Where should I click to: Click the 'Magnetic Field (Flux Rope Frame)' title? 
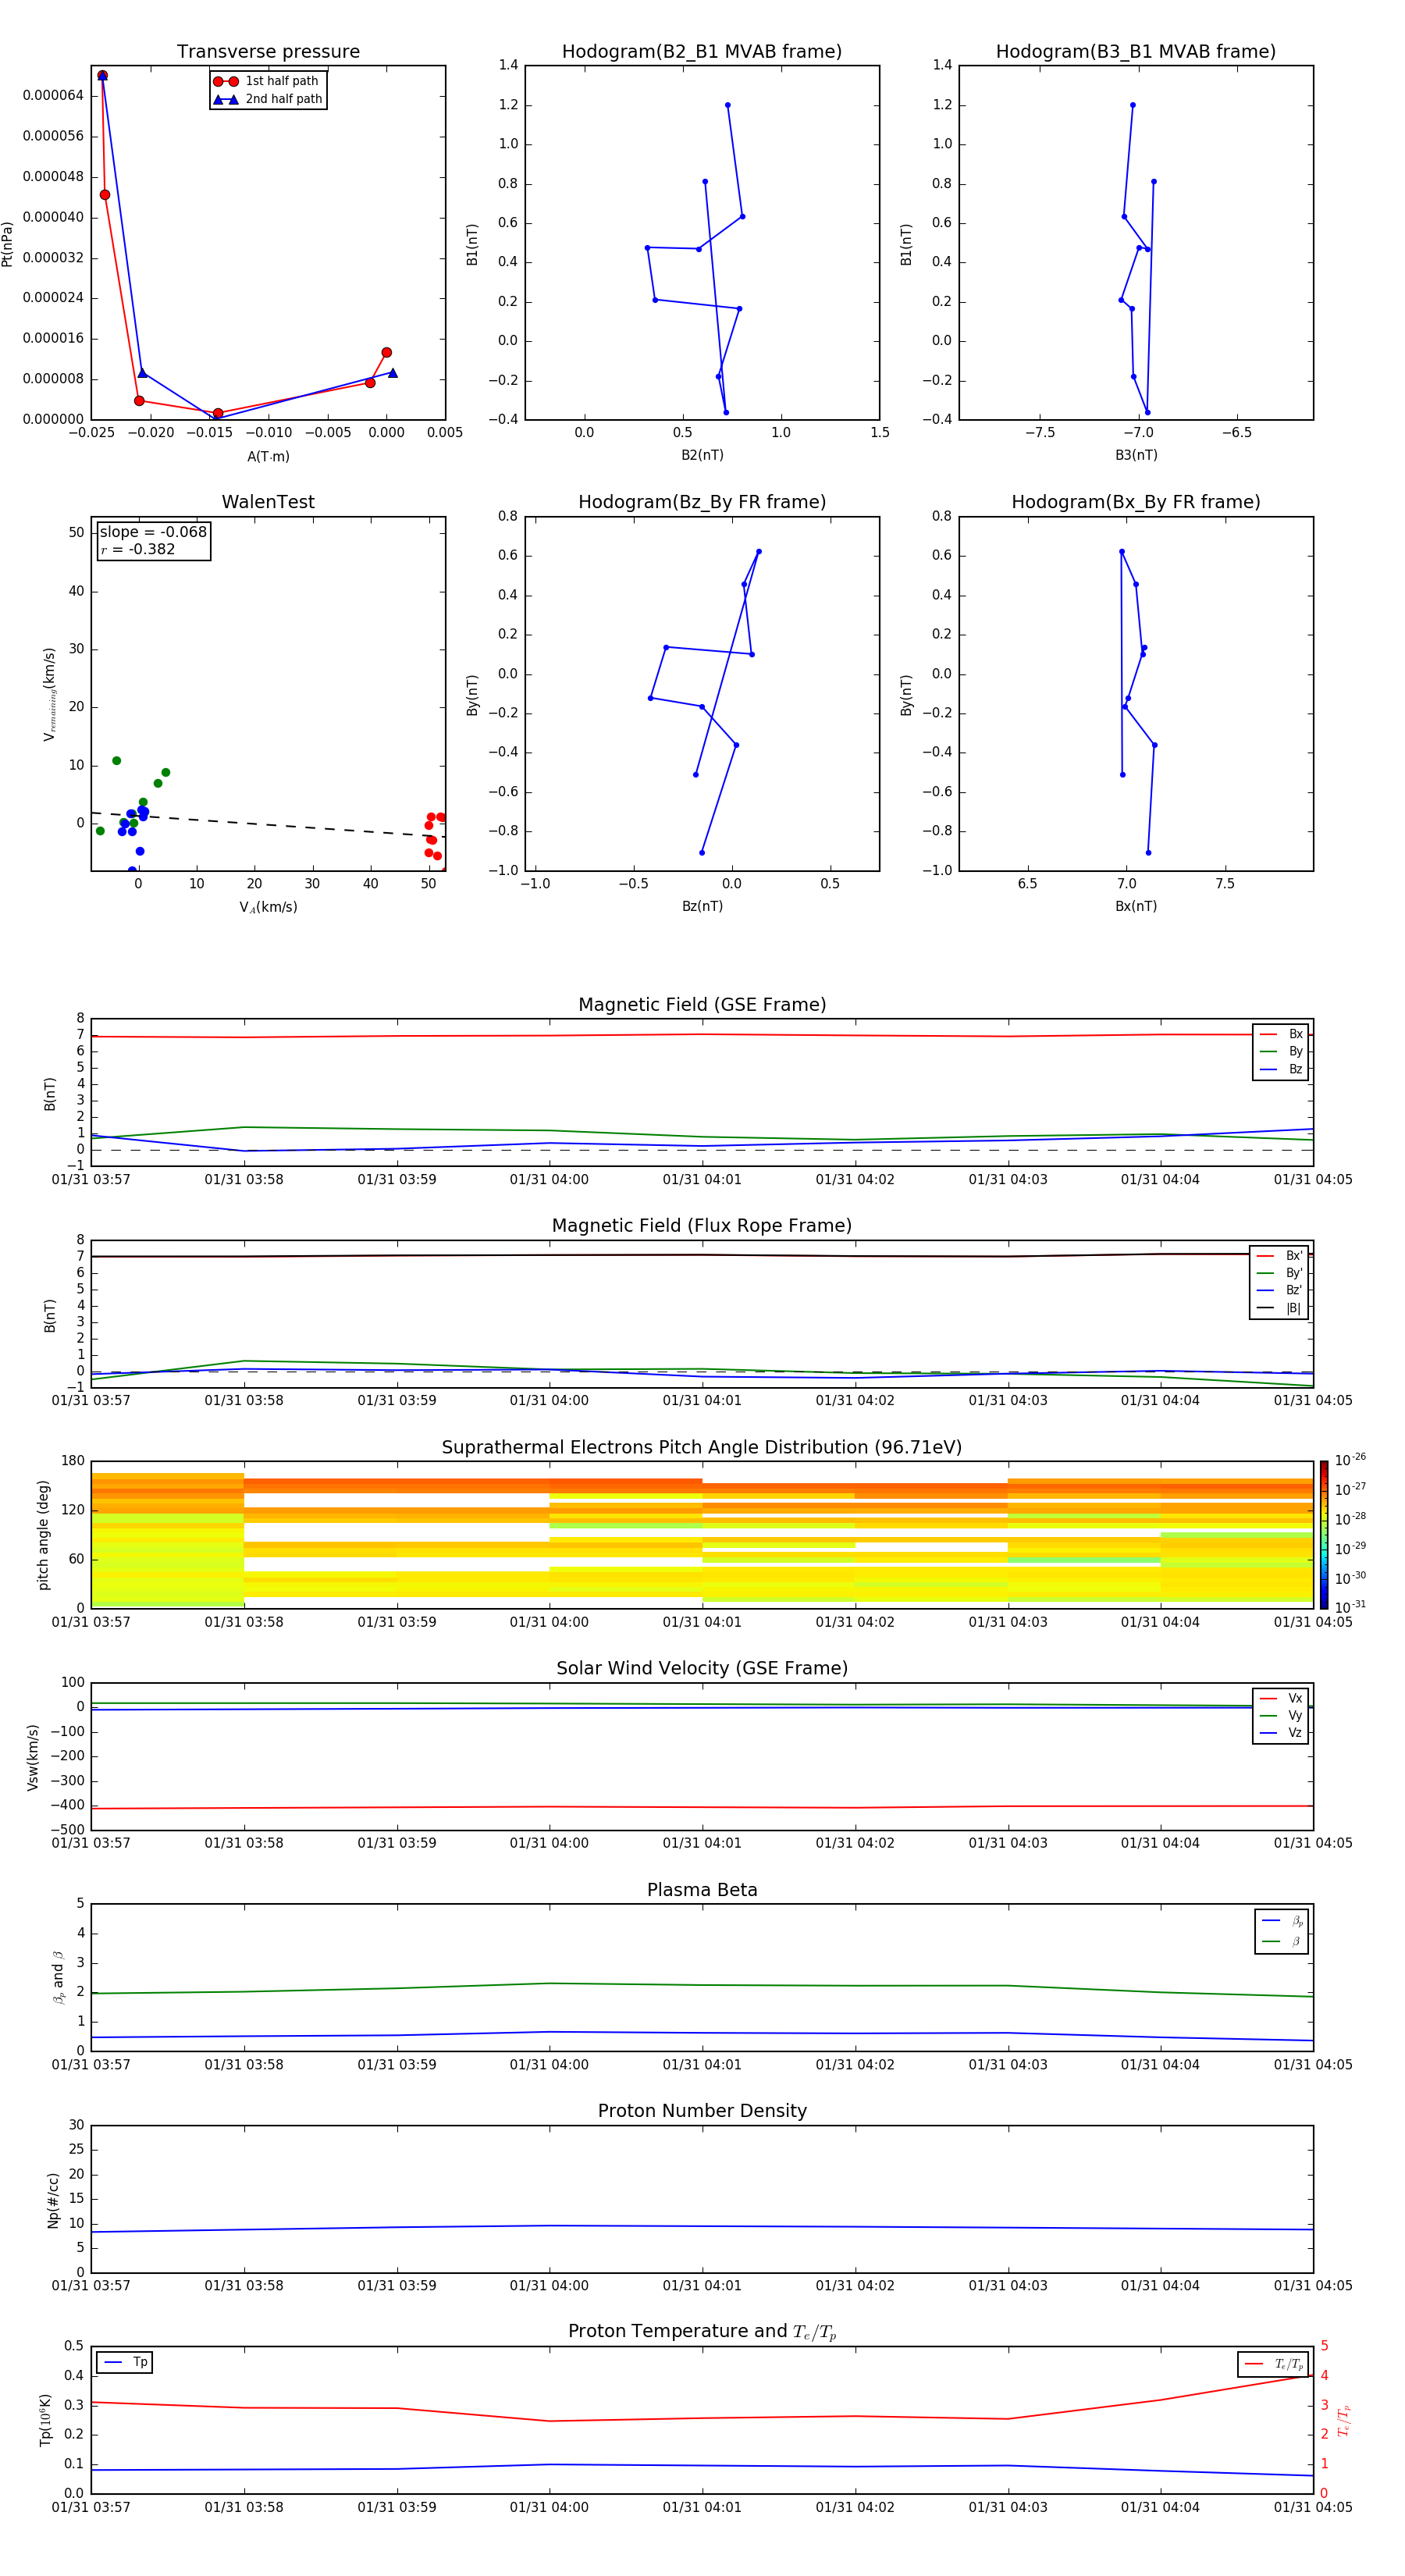(702, 1226)
